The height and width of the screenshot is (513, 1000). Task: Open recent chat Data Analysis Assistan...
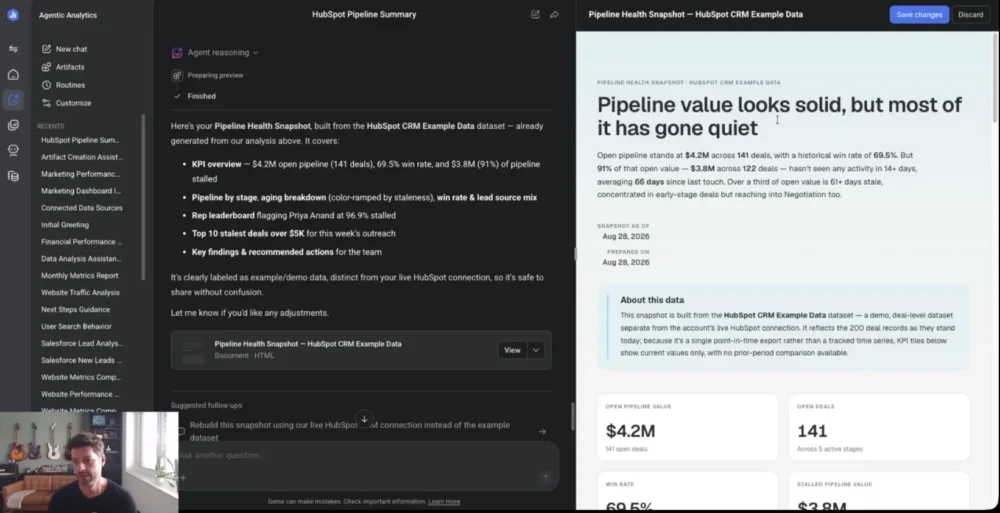[81, 259]
